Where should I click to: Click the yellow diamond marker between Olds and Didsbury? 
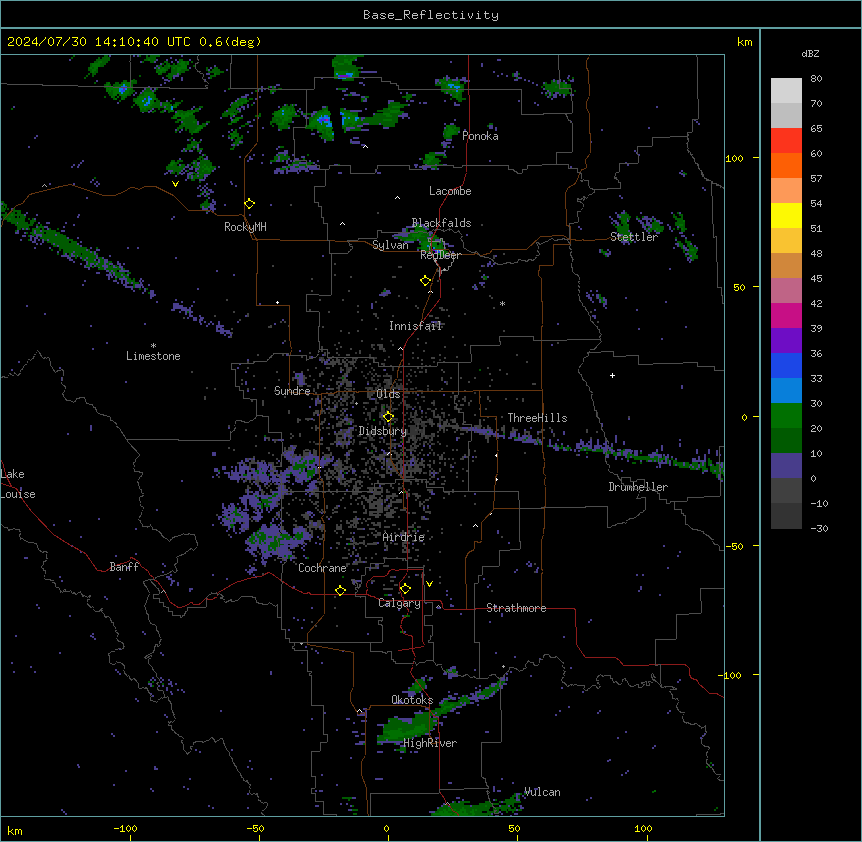pyautogui.click(x=388, y=417)
